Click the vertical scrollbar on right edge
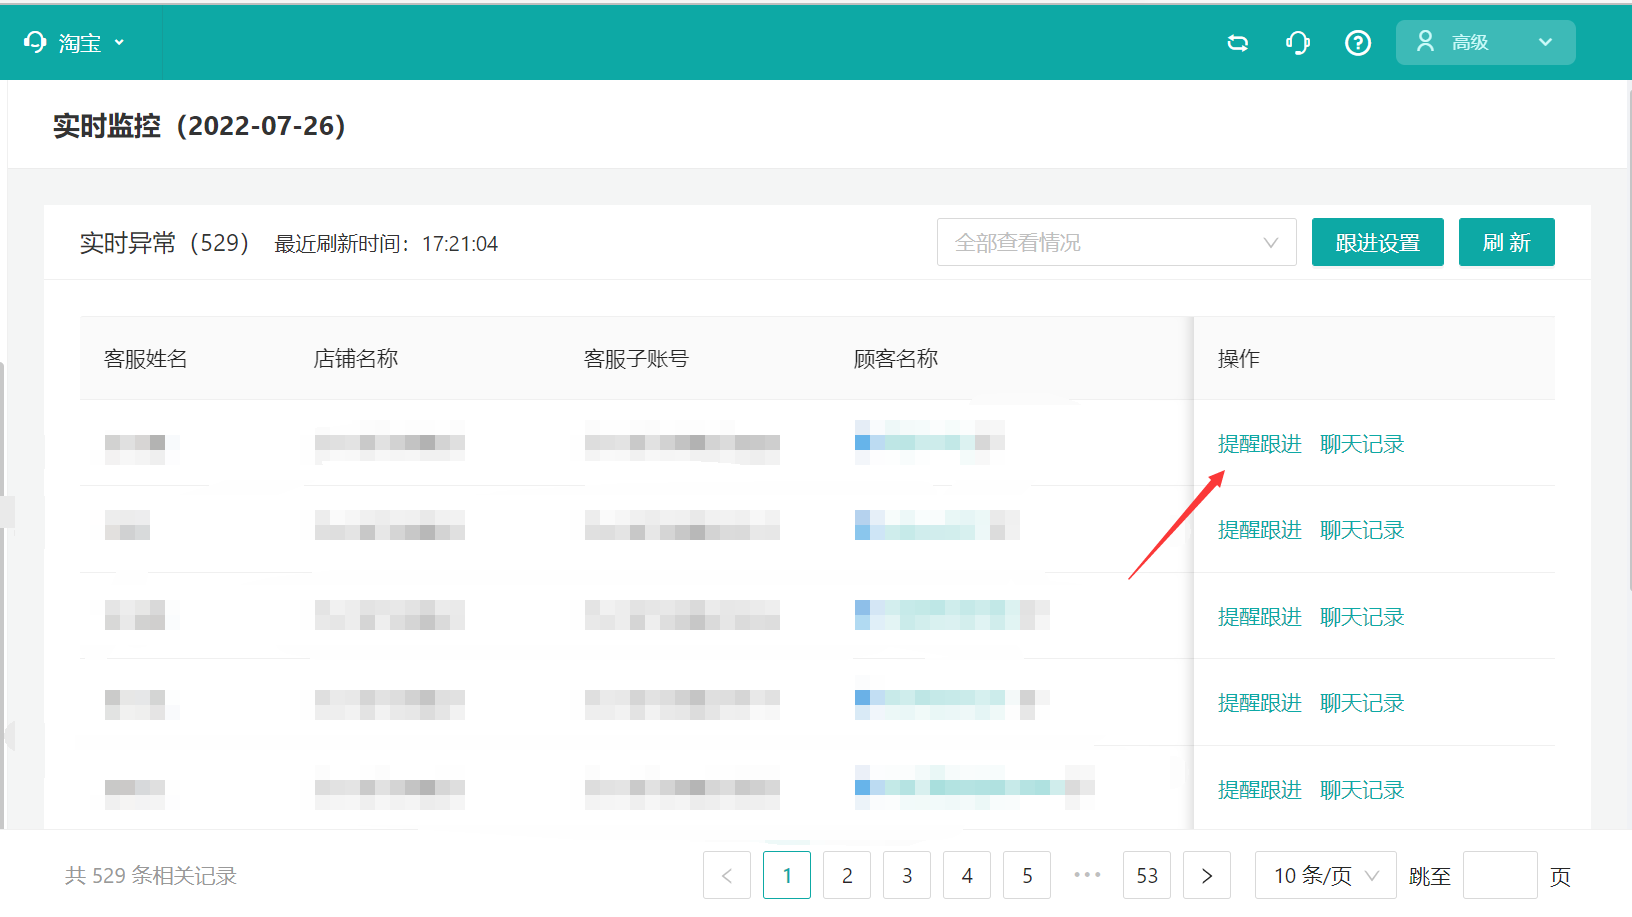 (1629, 340)
